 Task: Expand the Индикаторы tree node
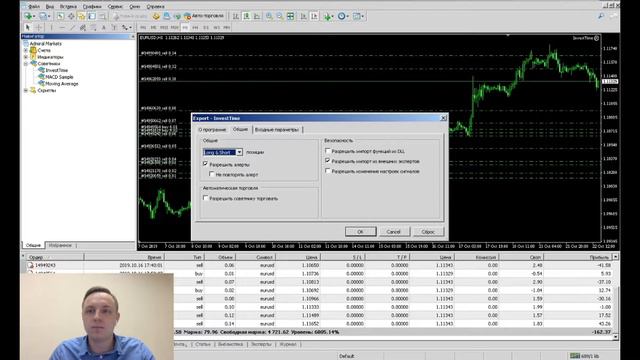coord(26,57)
